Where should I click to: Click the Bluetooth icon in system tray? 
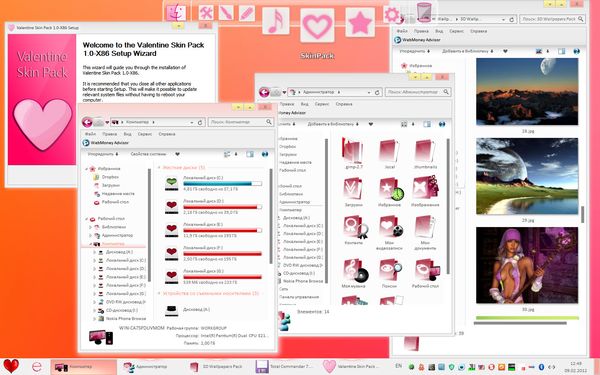[x=541, y=367]
